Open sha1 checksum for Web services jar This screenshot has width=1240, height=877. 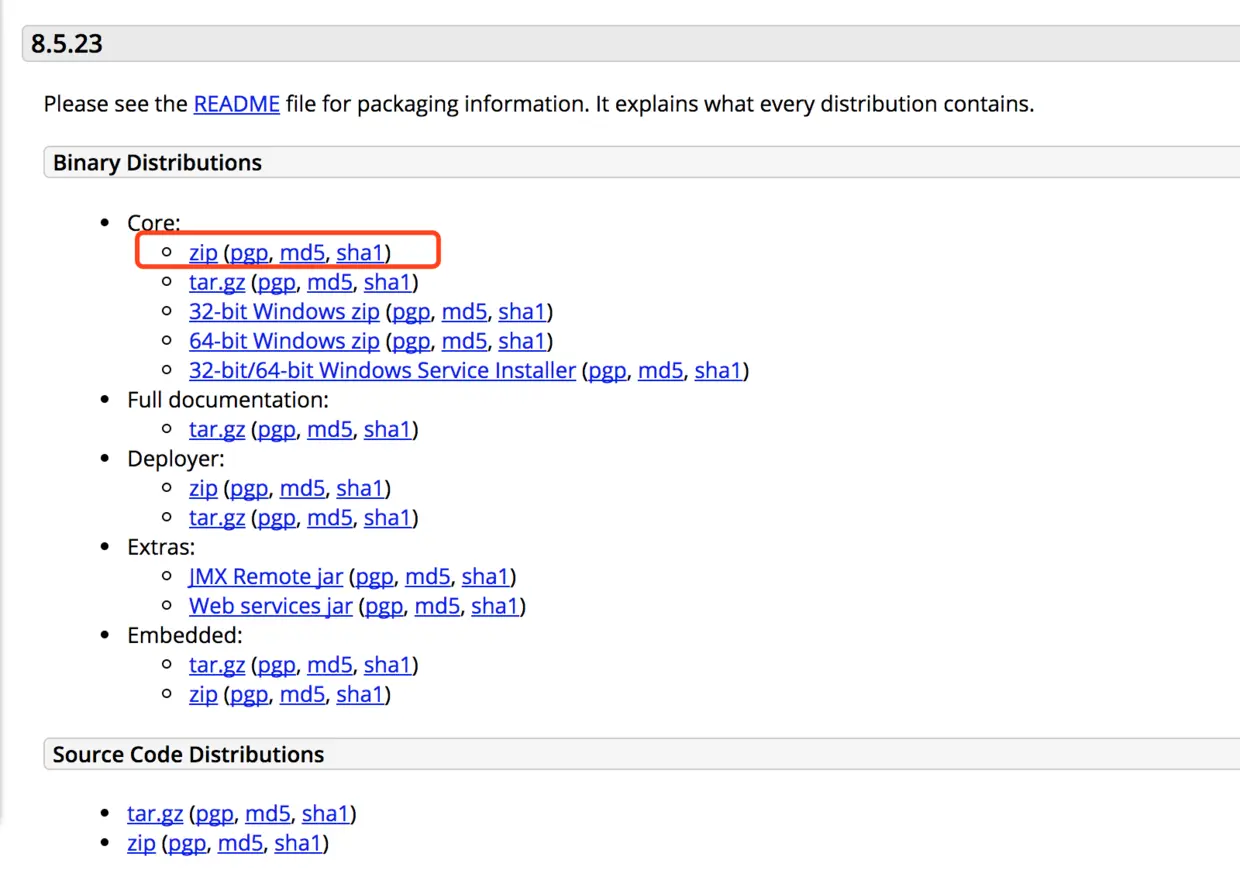coord(495,606)
